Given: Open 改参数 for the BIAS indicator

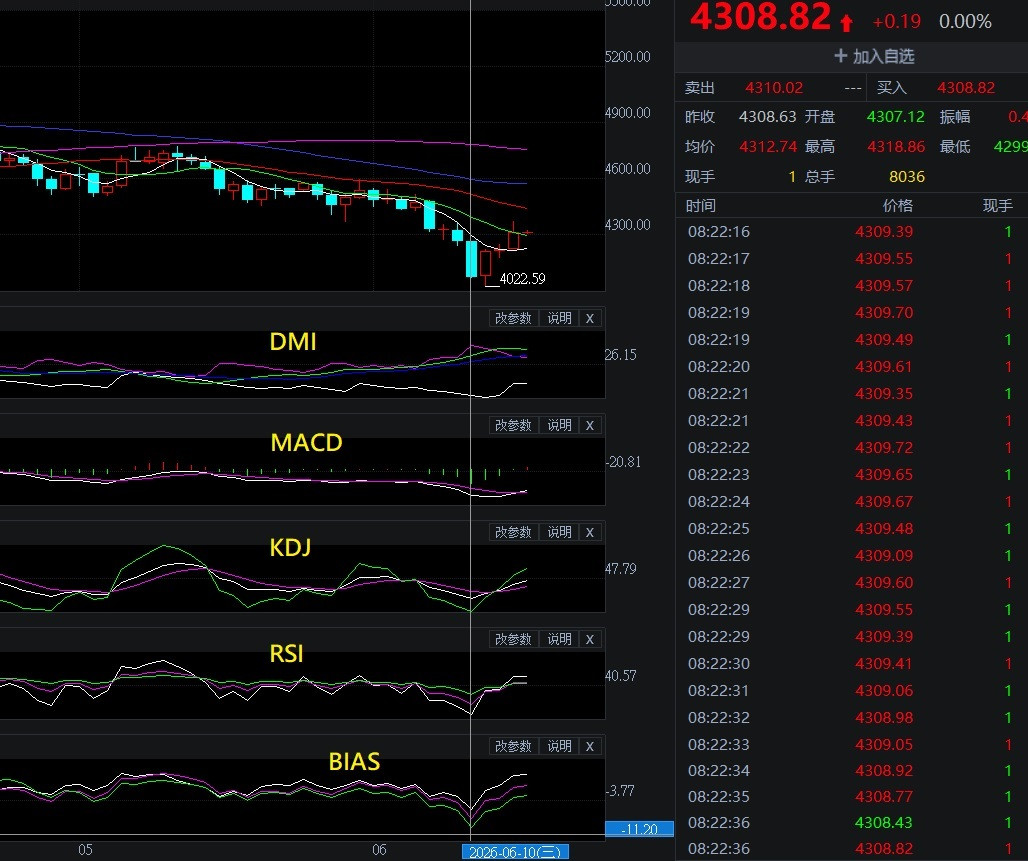Looking at the screenshot, I should click(x=513, y=746).
